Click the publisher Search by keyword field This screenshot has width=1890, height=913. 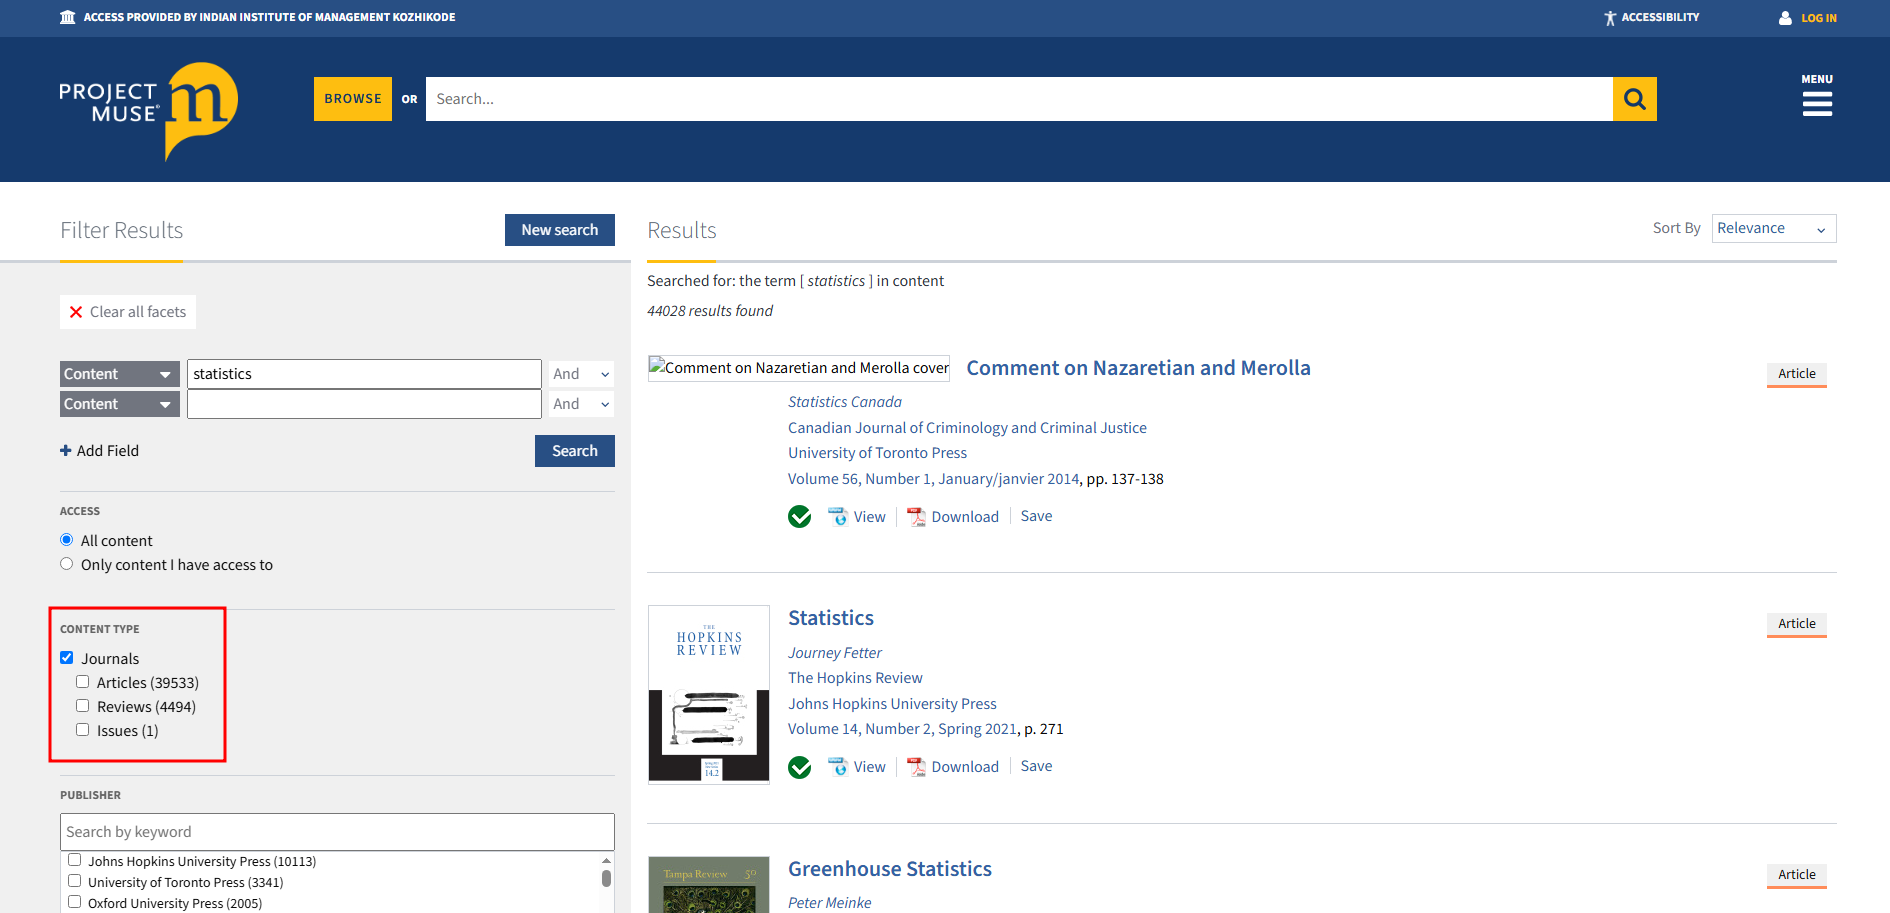337,832
